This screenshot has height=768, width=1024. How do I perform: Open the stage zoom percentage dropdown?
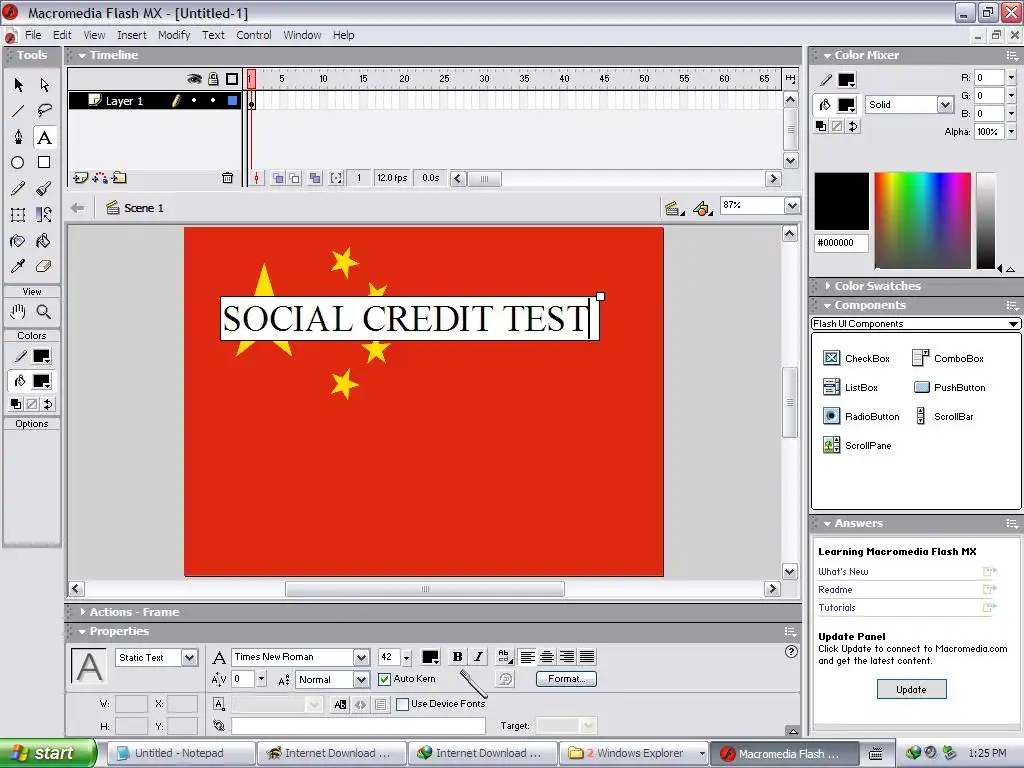pos(792,206)
